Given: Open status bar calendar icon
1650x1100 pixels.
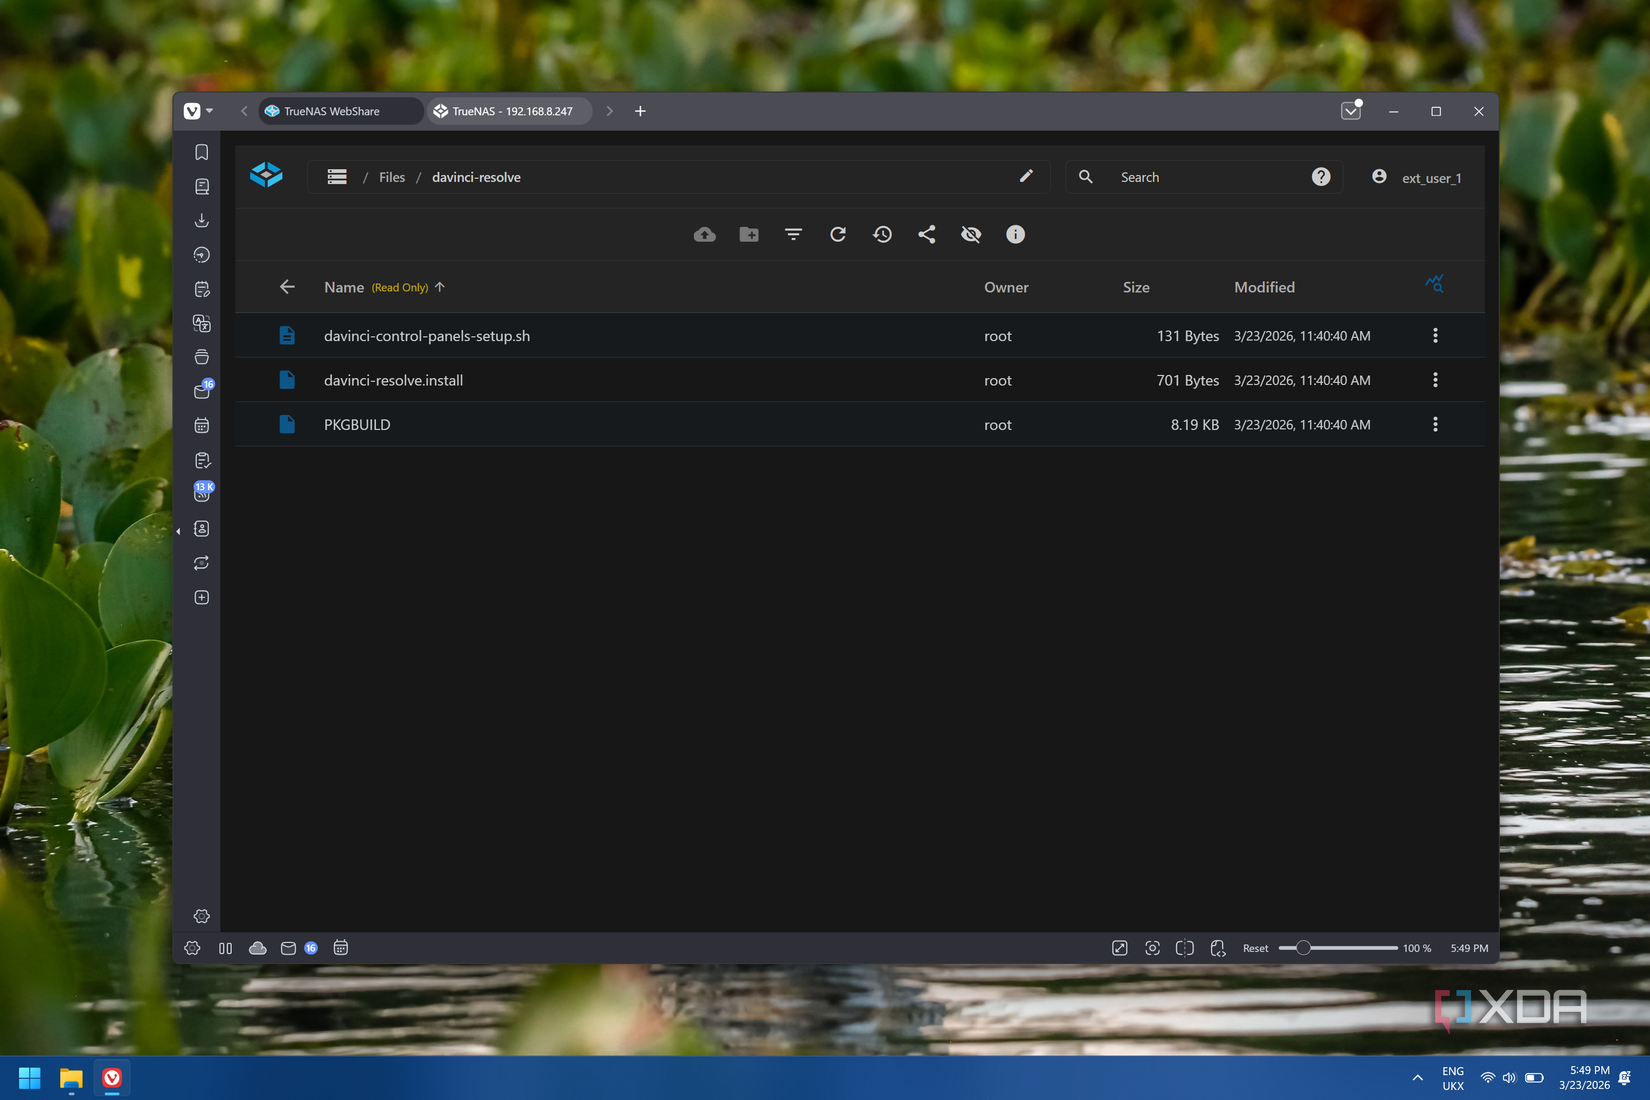Looking at the screenshot, I should 341,948.
